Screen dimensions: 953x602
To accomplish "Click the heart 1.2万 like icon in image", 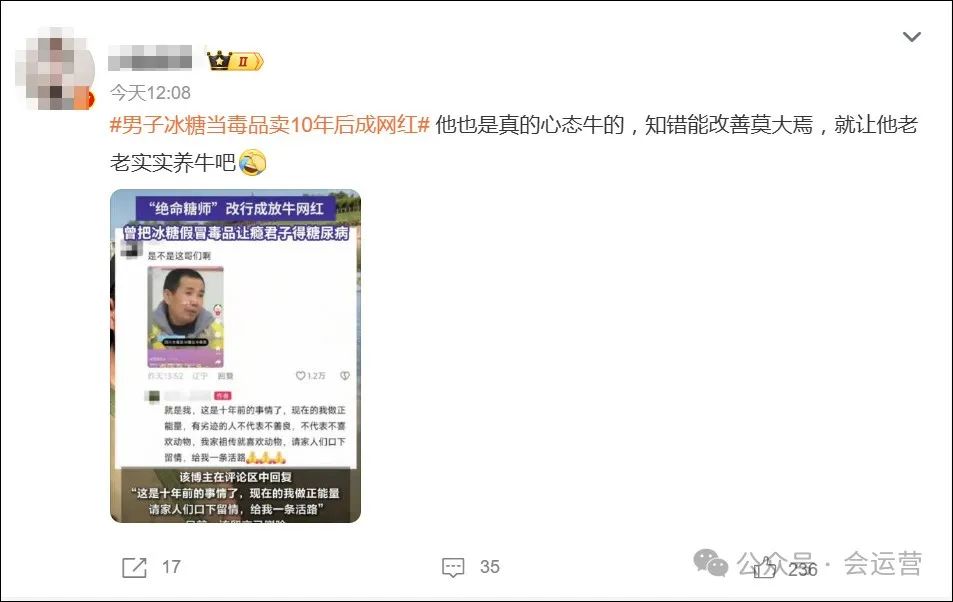I will 300,376.
